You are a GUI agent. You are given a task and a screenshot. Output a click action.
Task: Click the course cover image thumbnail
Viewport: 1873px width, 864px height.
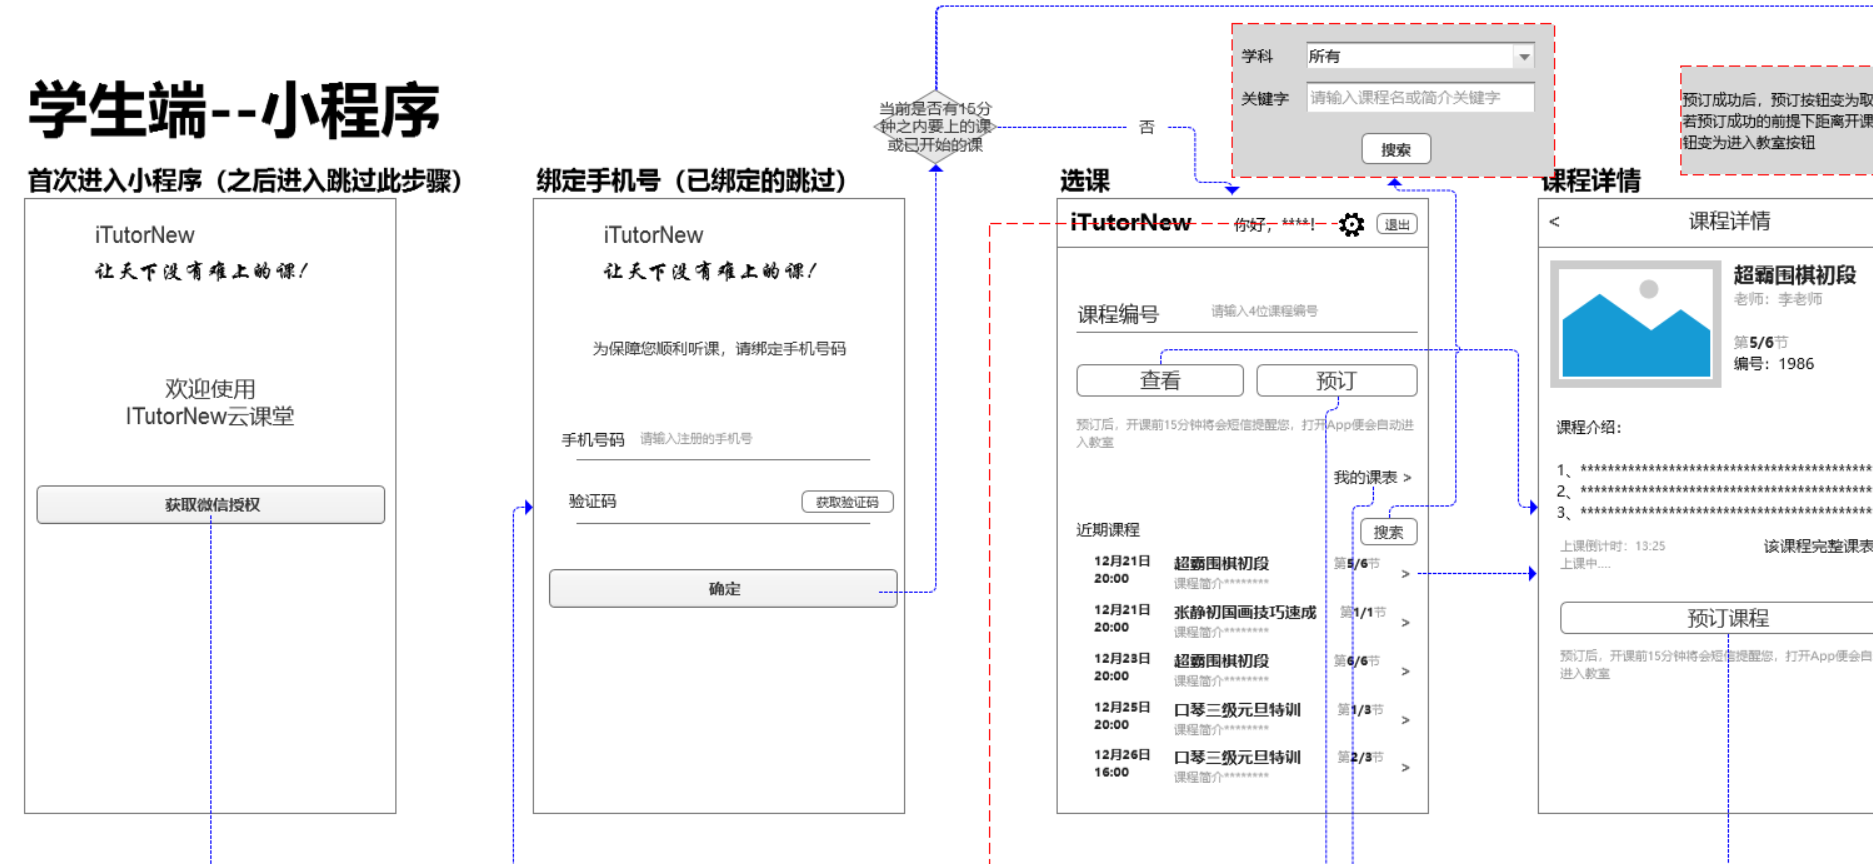tap(1636, 324)
